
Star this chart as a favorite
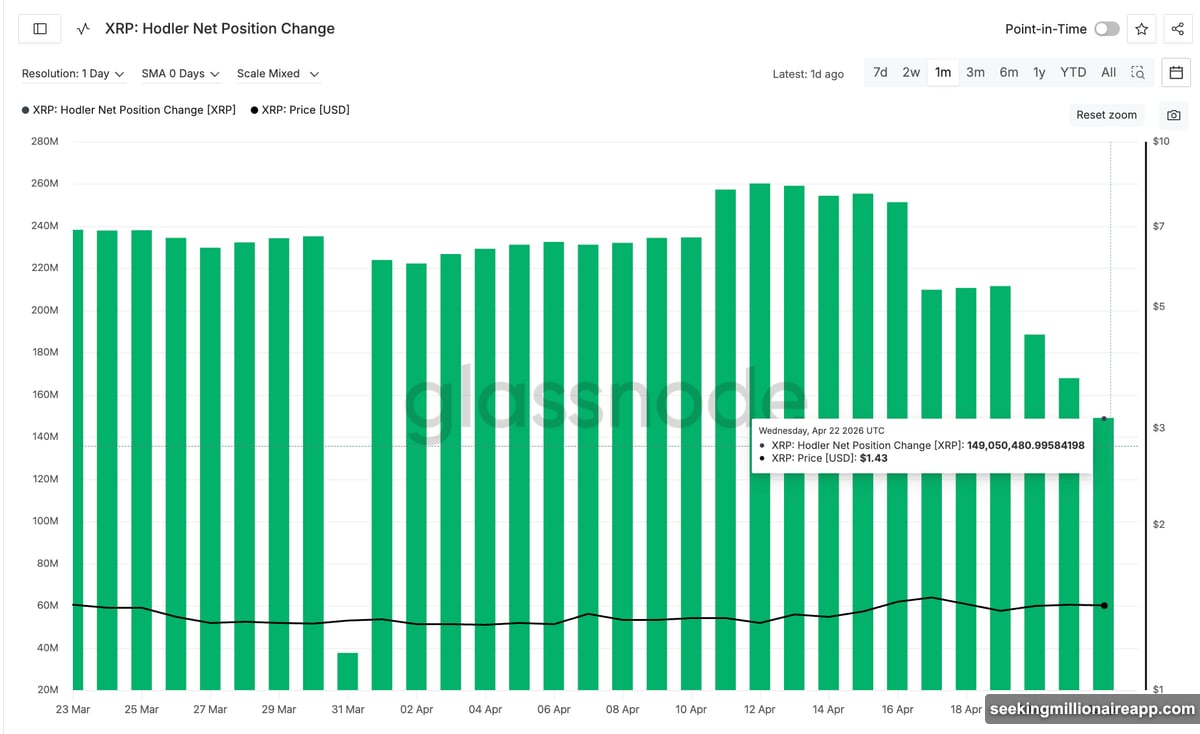[x=1141, y=28]
